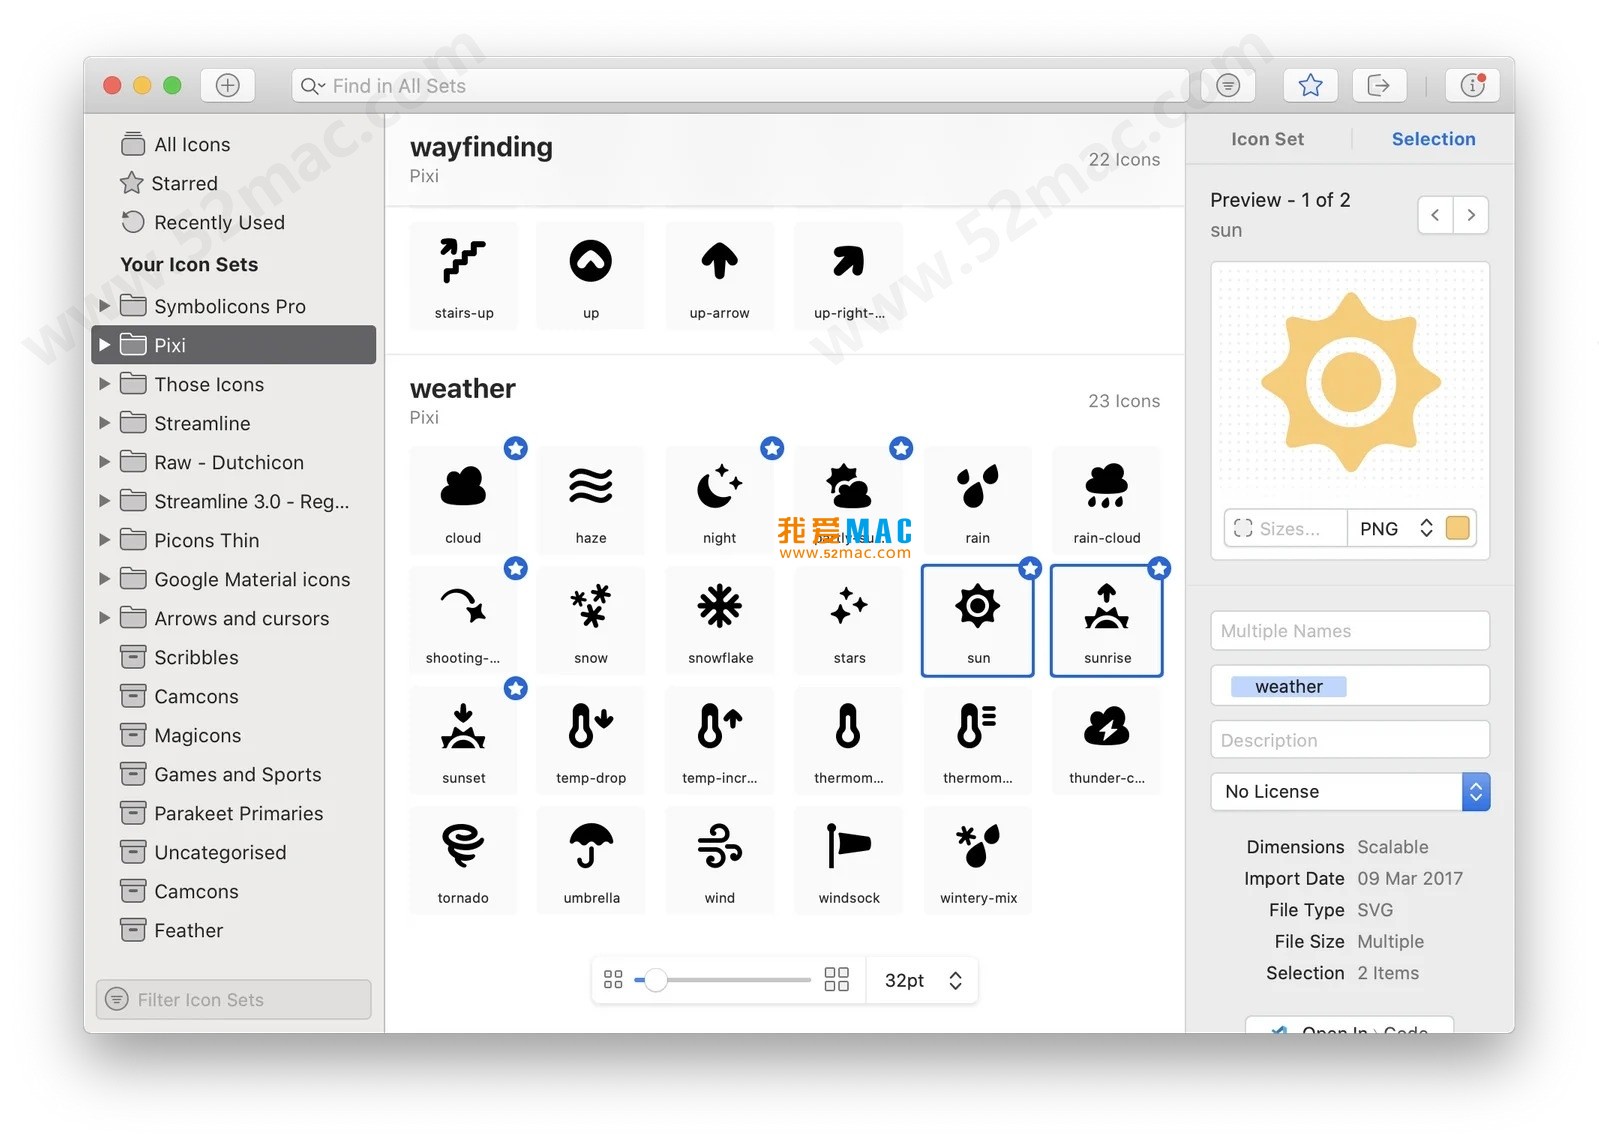
Task: Click the Description text field
Action: pyautogui.click(x=1350, y=740)
